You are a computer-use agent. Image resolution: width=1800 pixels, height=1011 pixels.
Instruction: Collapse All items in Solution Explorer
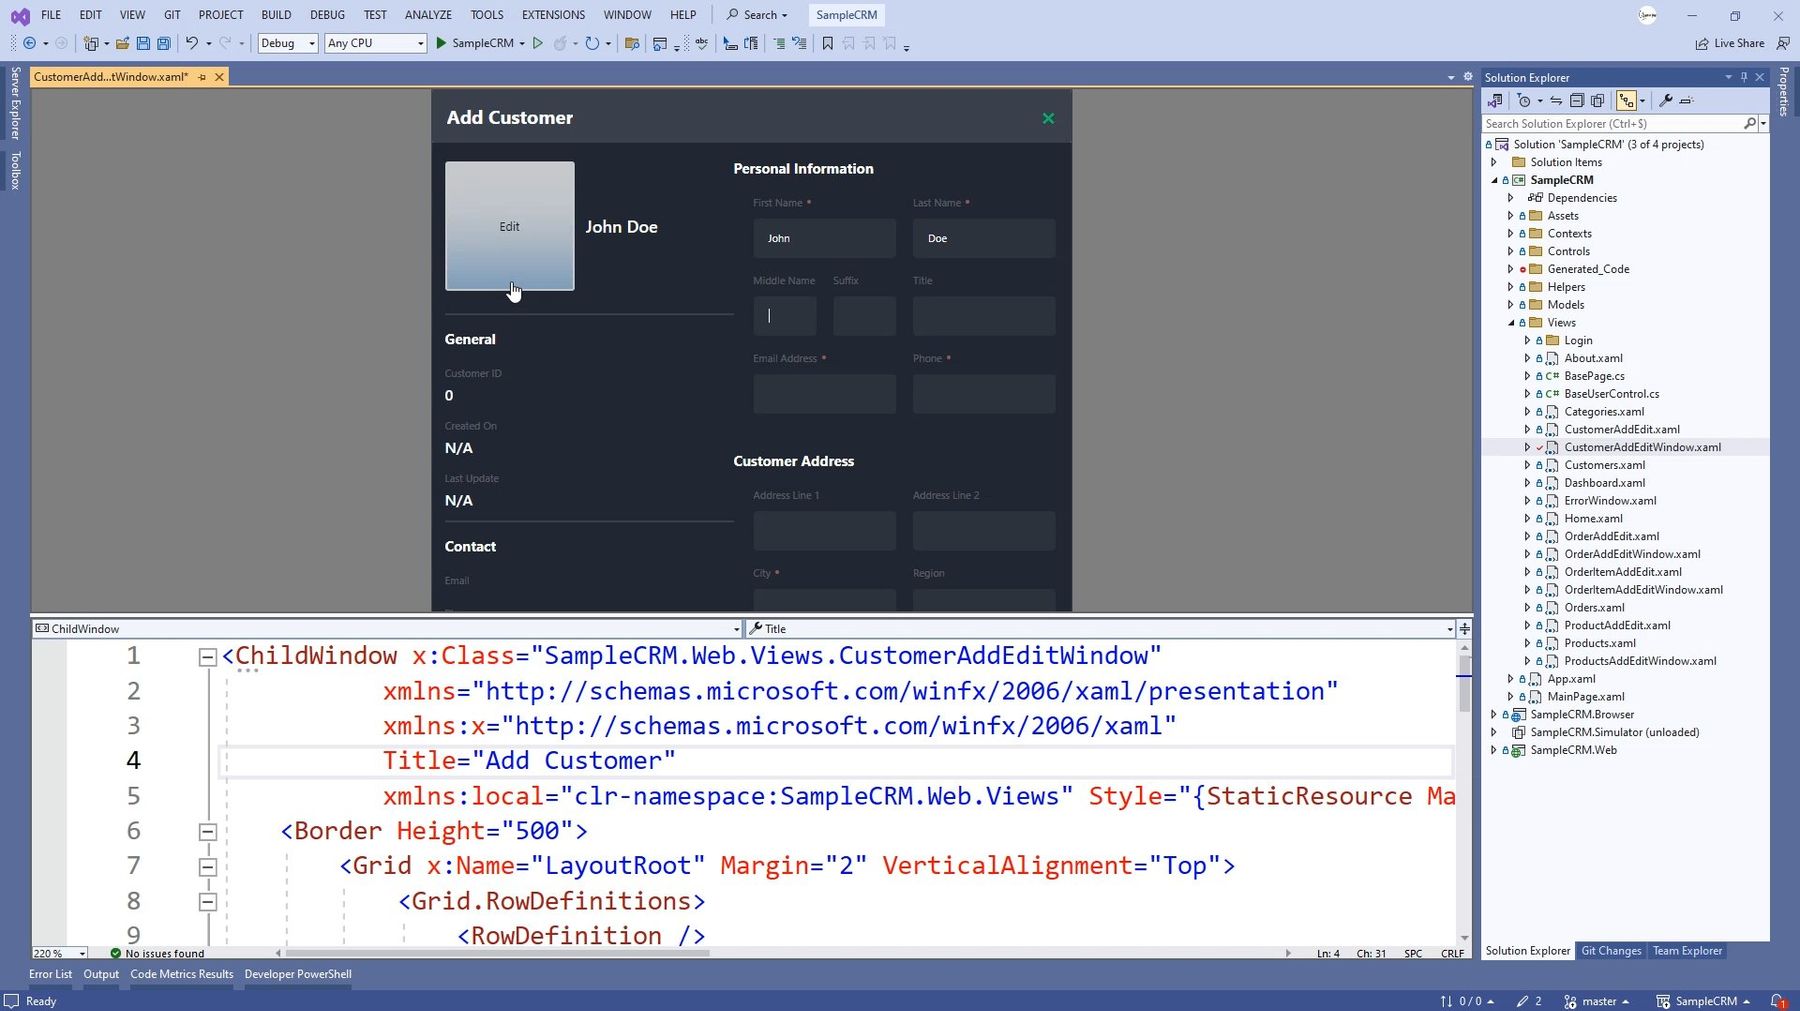[1577, 101]
